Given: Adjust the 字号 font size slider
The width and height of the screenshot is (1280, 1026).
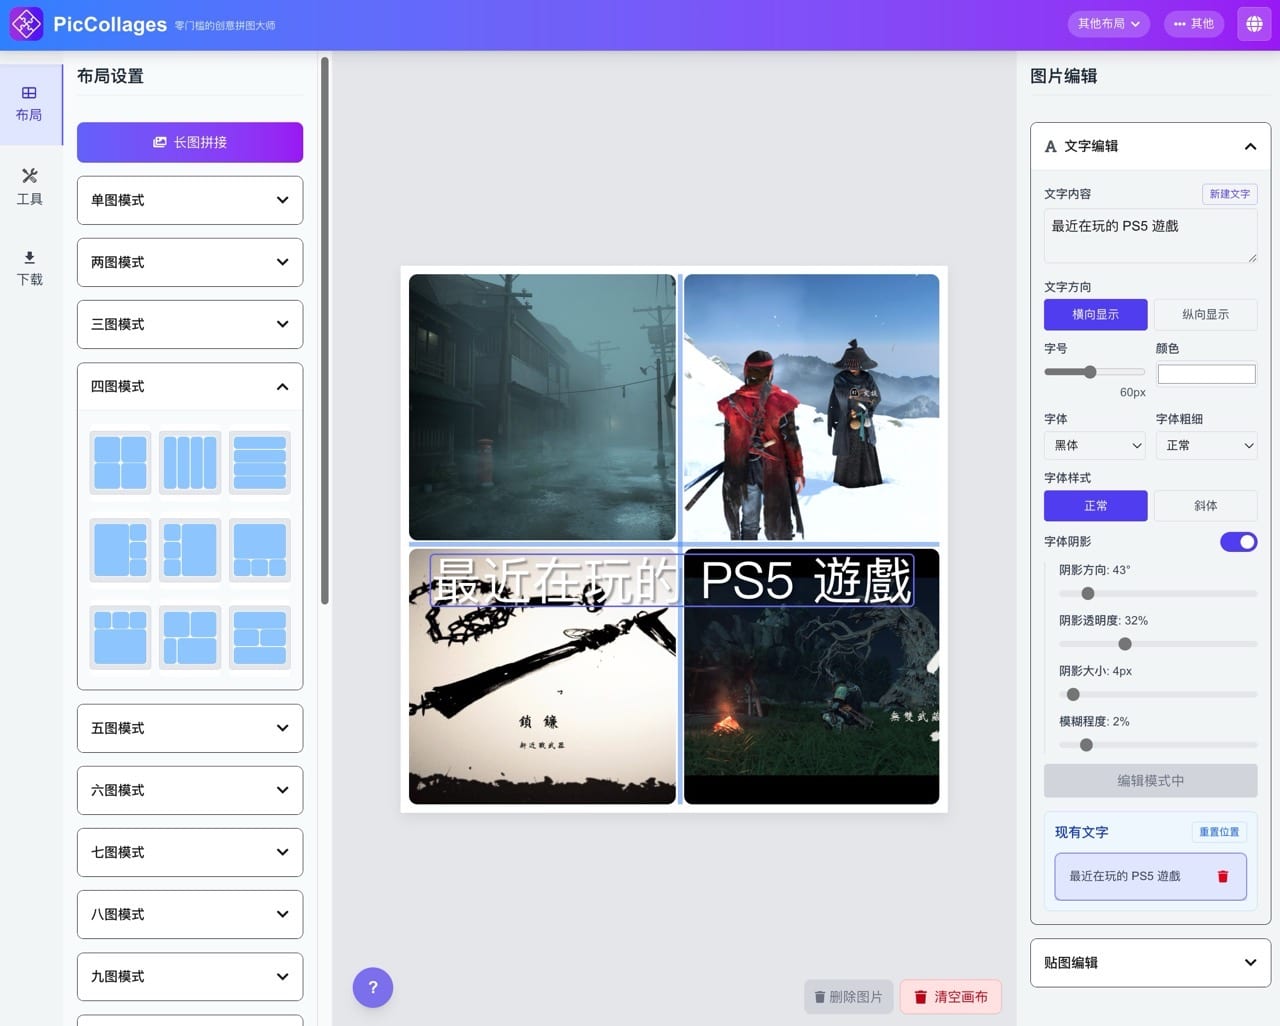Looking at the screenshot, I should pos(1089,371).
